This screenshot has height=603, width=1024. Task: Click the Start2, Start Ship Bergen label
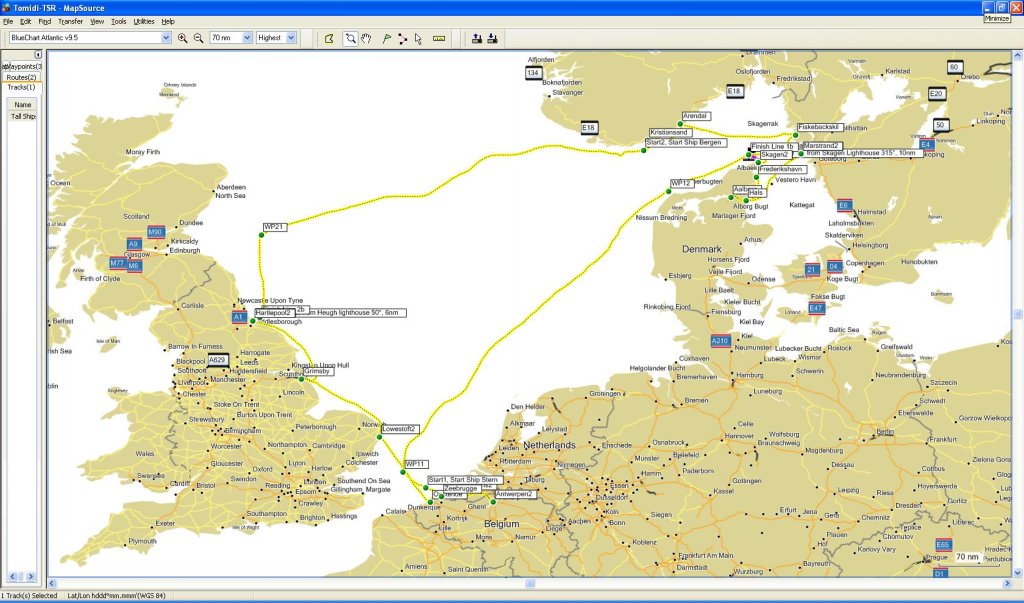[x=685, y=142]
